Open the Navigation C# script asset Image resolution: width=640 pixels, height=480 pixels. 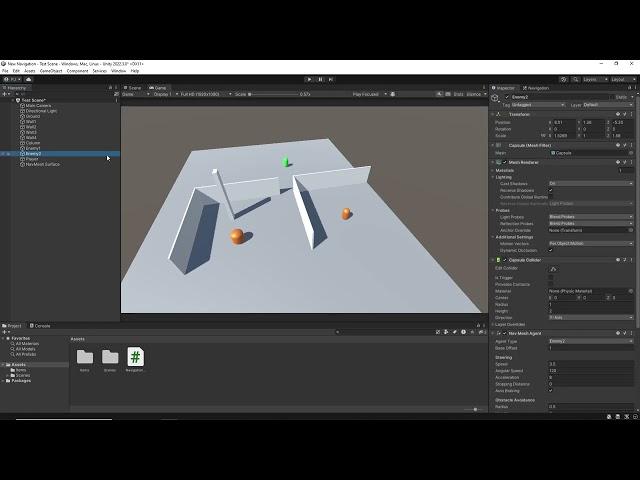coord(135,357)
